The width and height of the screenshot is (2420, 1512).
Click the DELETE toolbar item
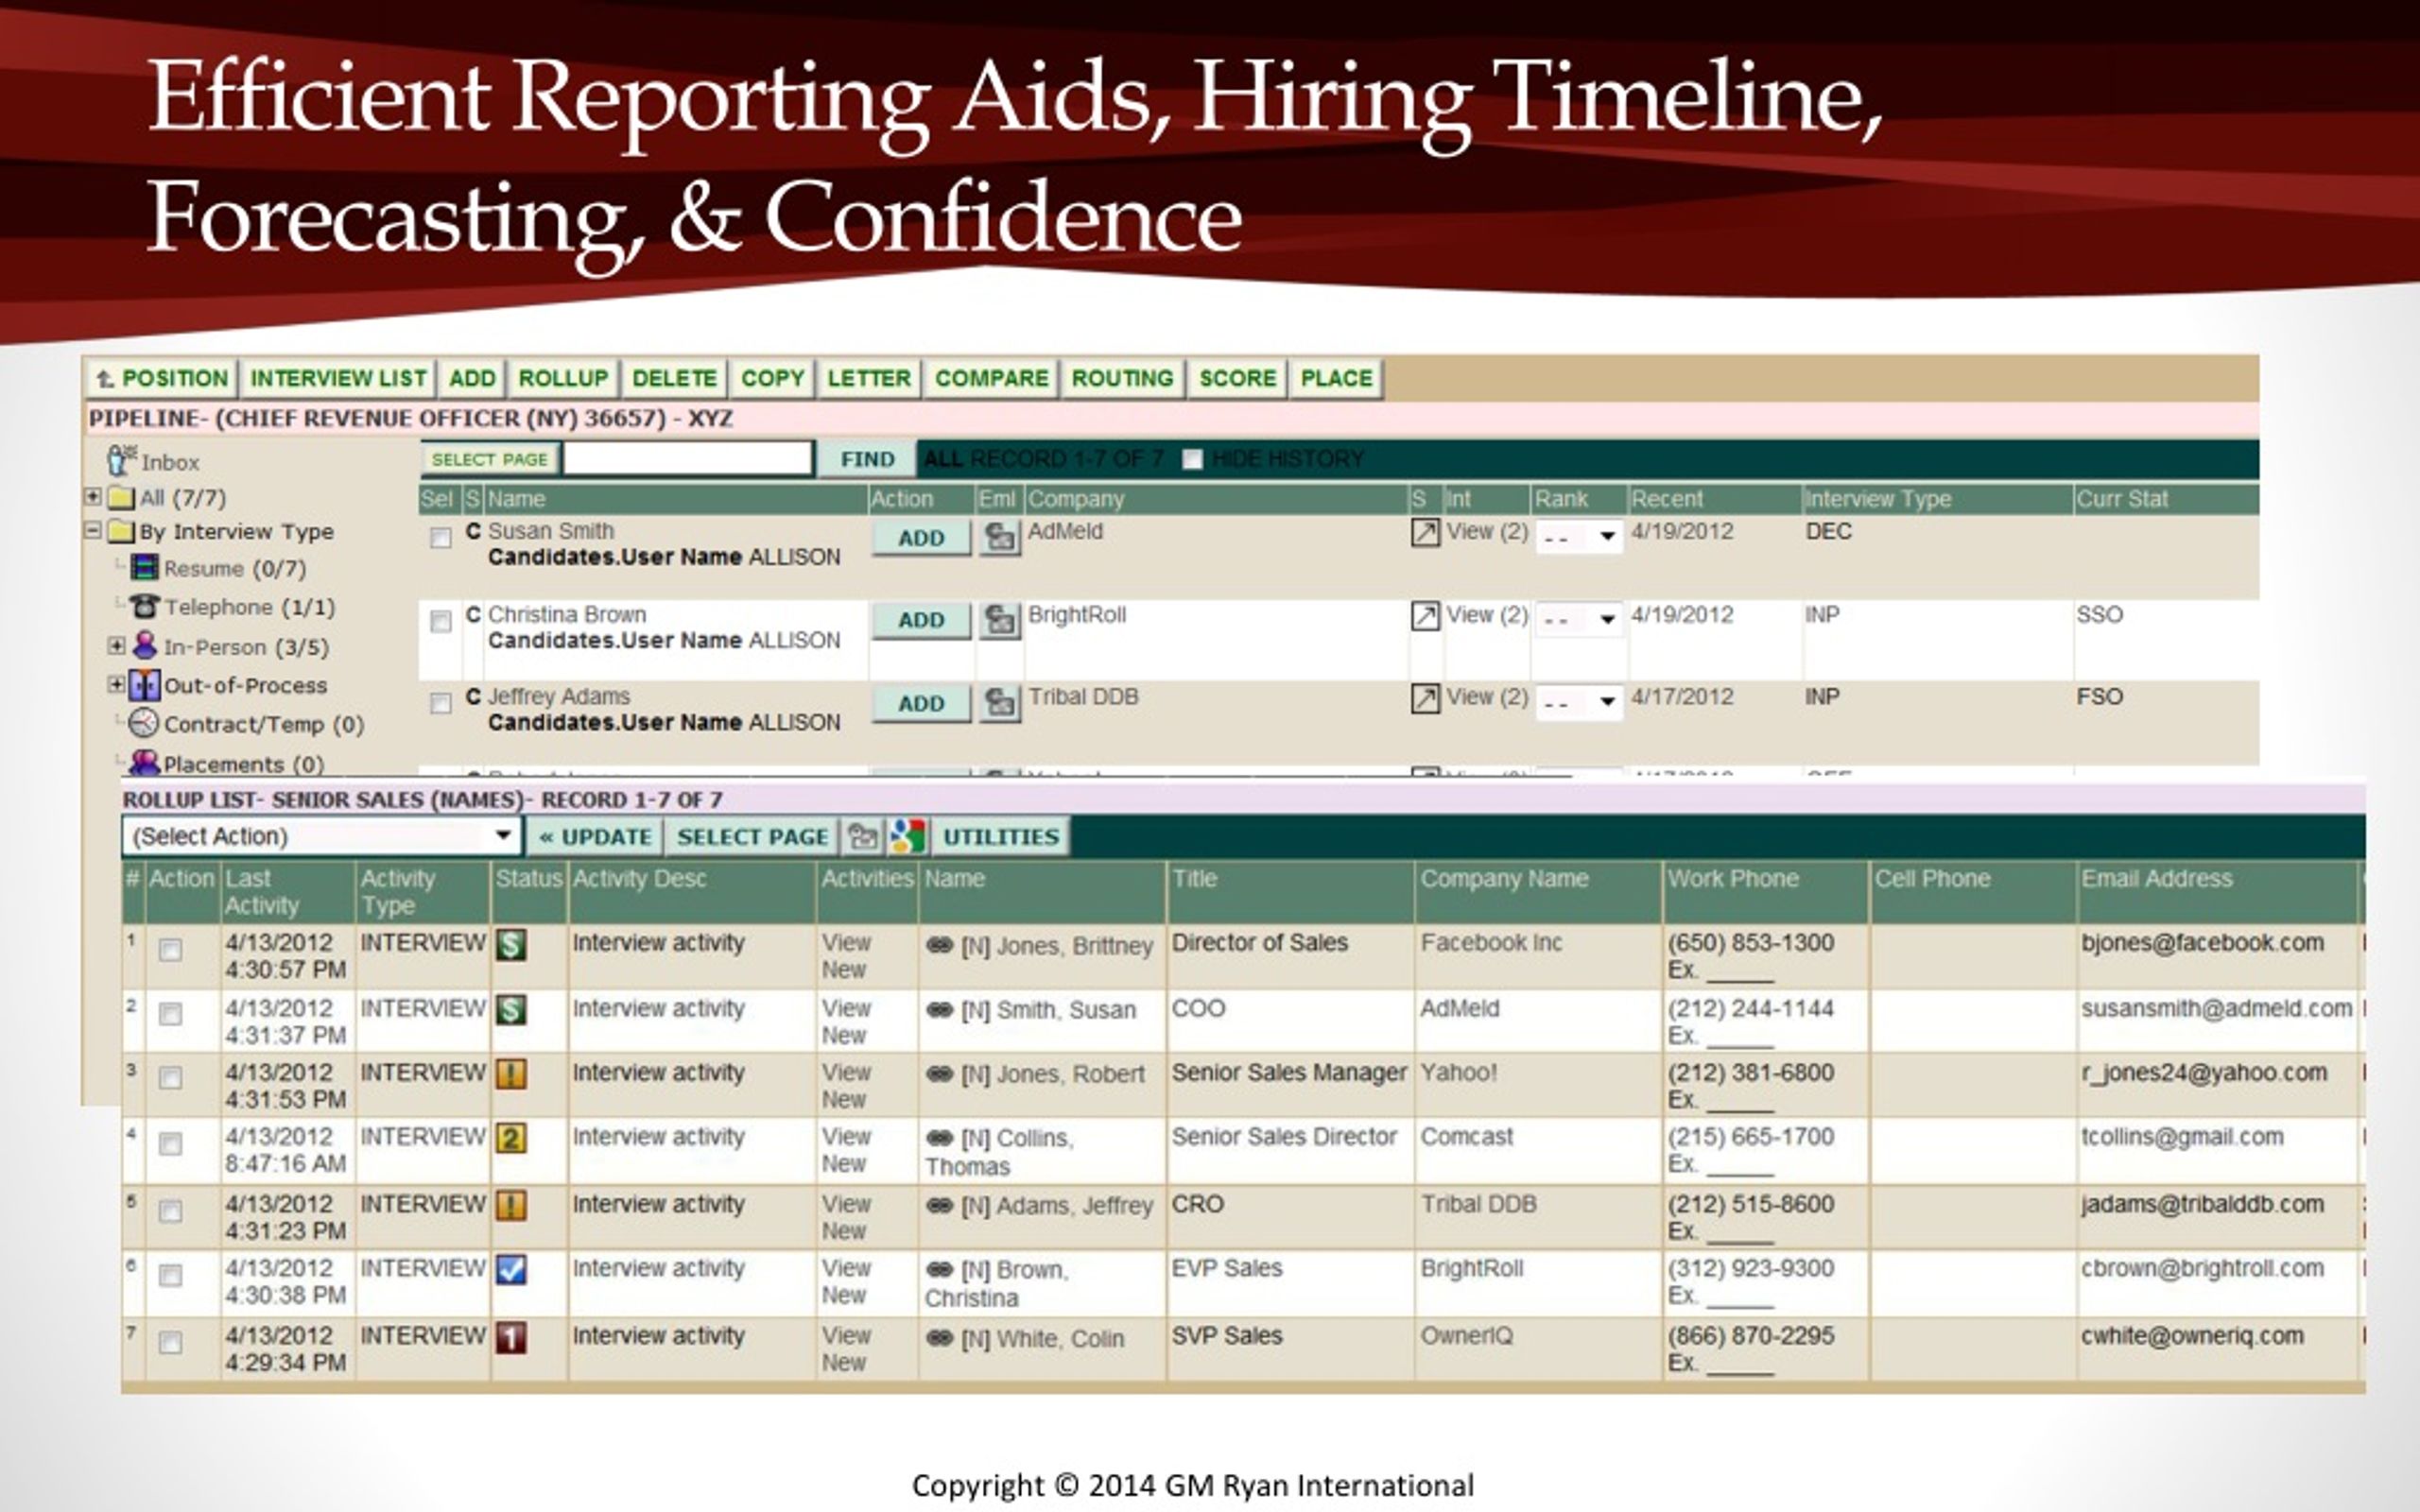674,379
